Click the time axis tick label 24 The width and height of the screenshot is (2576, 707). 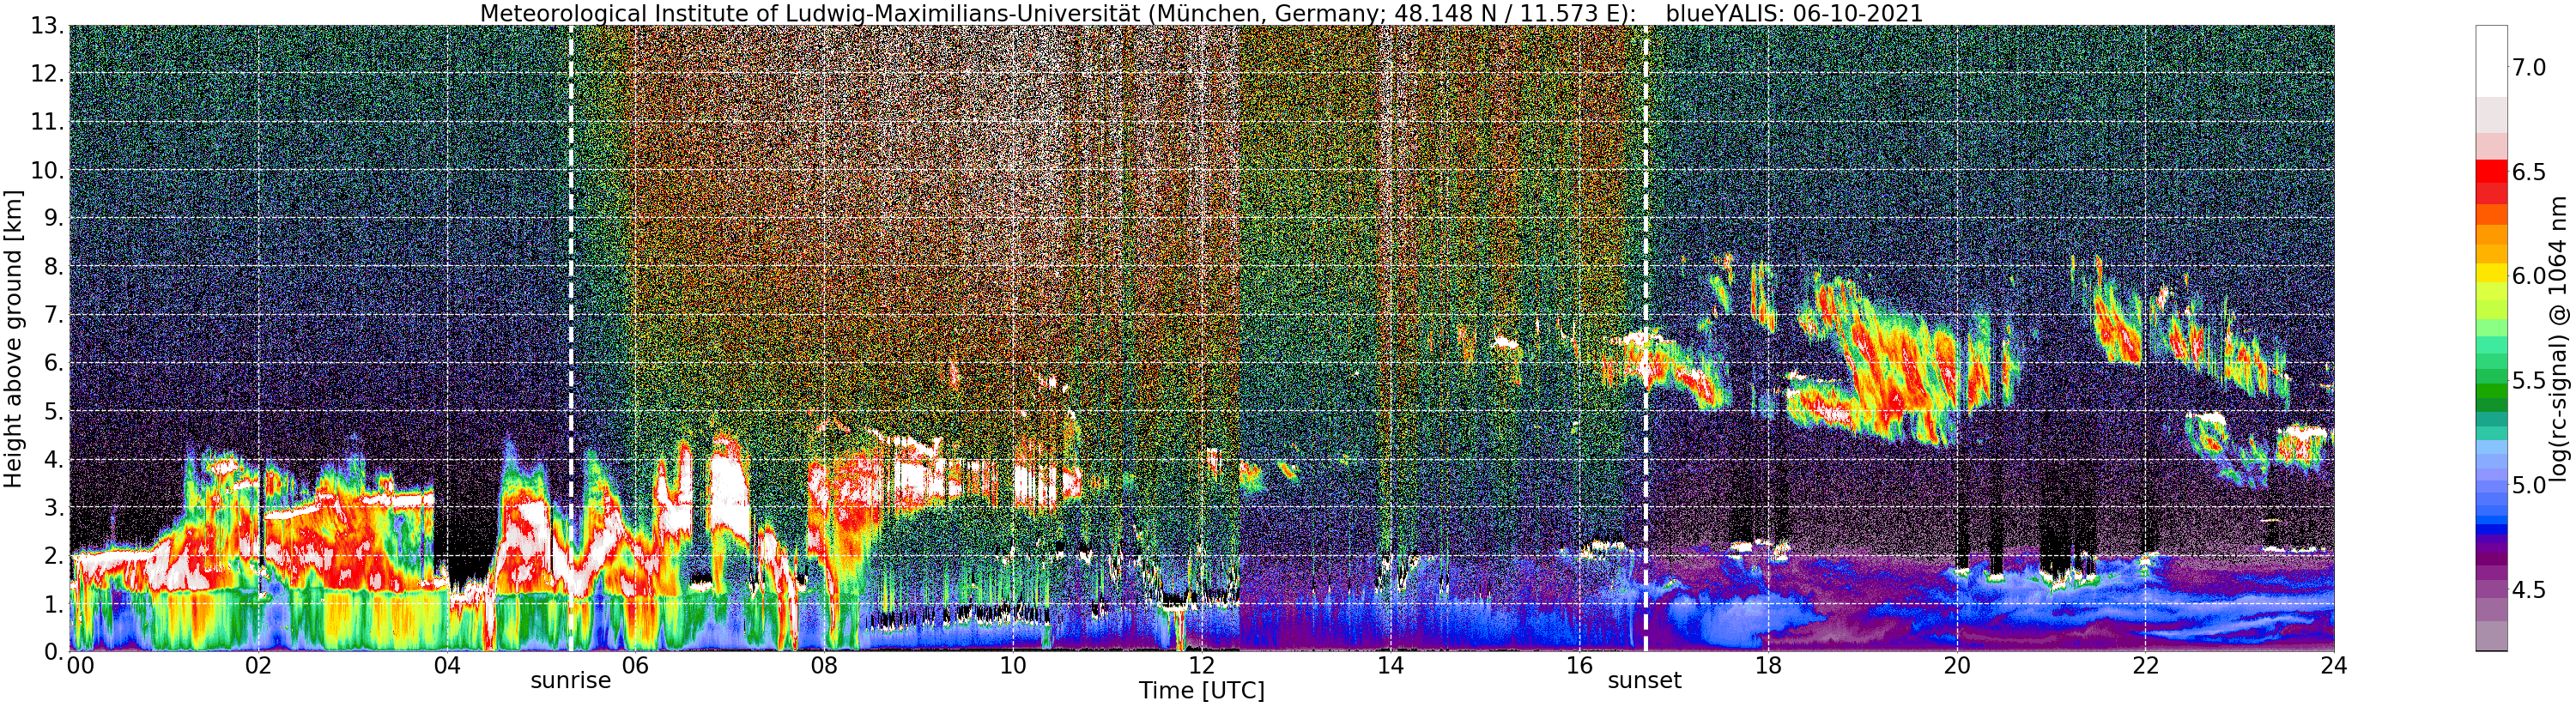coord(2334,665)
